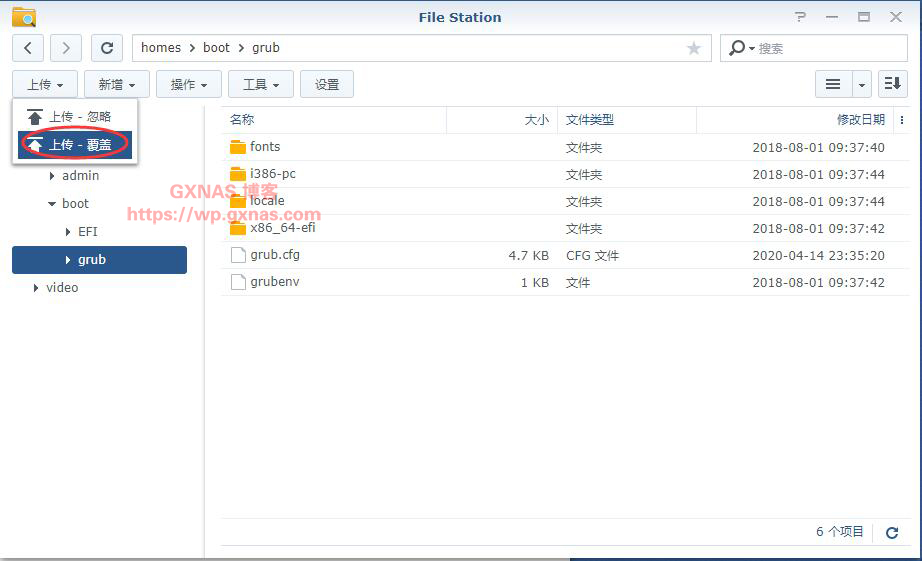Screen dimensions: 922x561
Task: Click the search magnifier icon
Action: (x=736, y=48)
